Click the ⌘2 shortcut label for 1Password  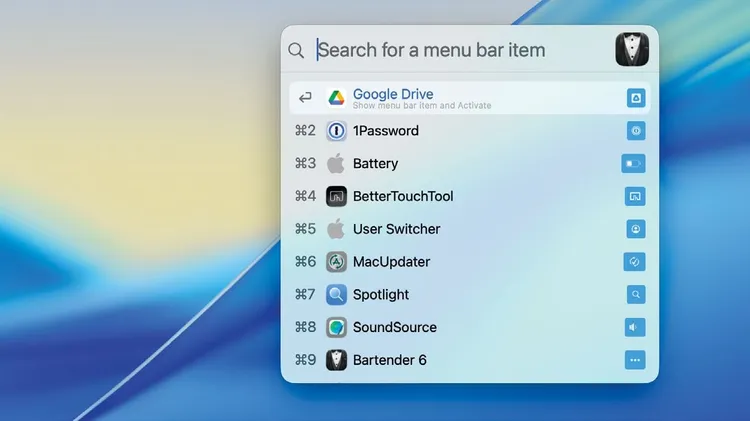[x=305, y=131]
